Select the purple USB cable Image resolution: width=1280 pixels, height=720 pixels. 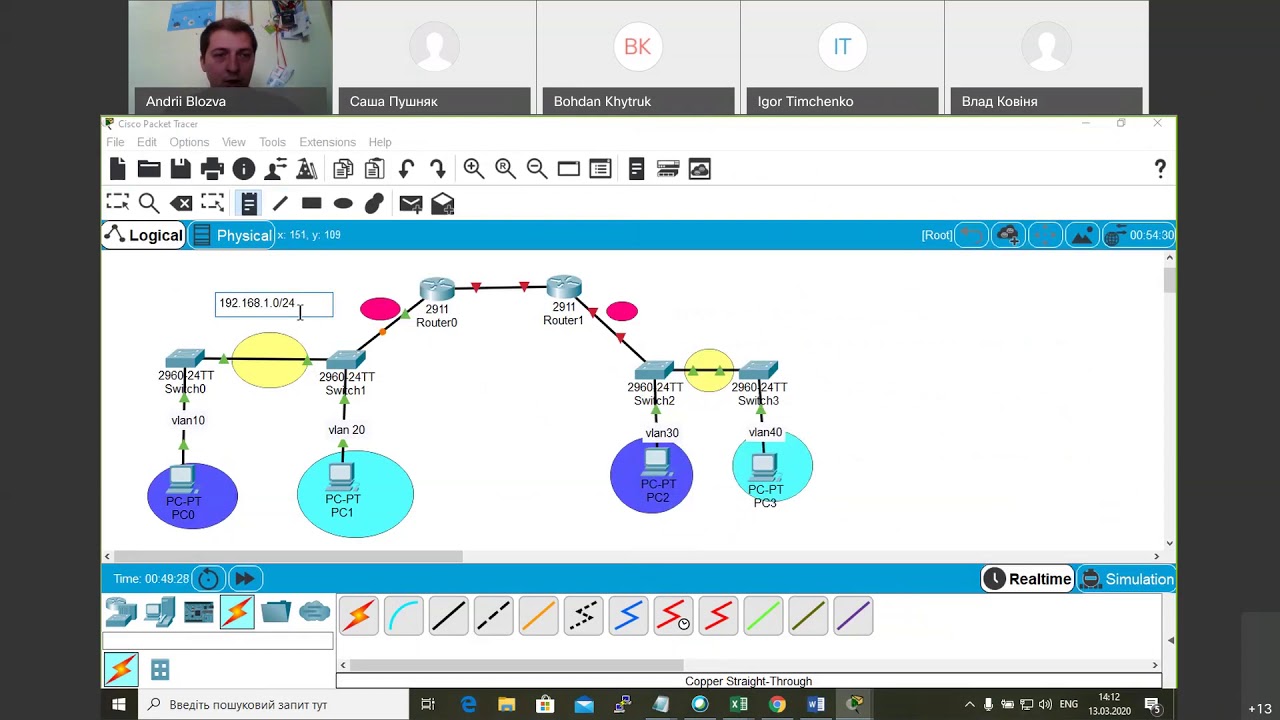[853, 616]
